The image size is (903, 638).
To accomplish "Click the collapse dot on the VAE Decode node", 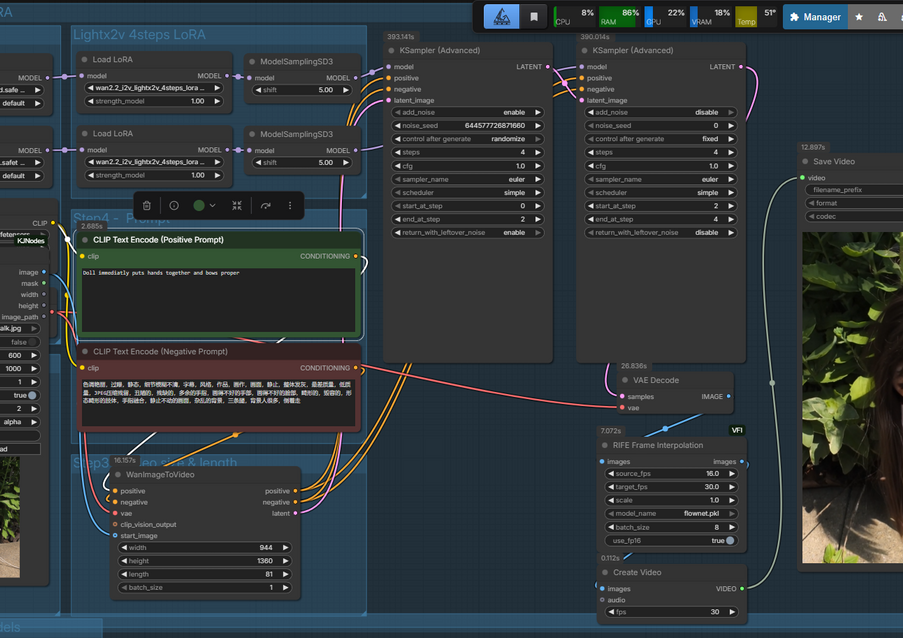I will pos(625,381).
